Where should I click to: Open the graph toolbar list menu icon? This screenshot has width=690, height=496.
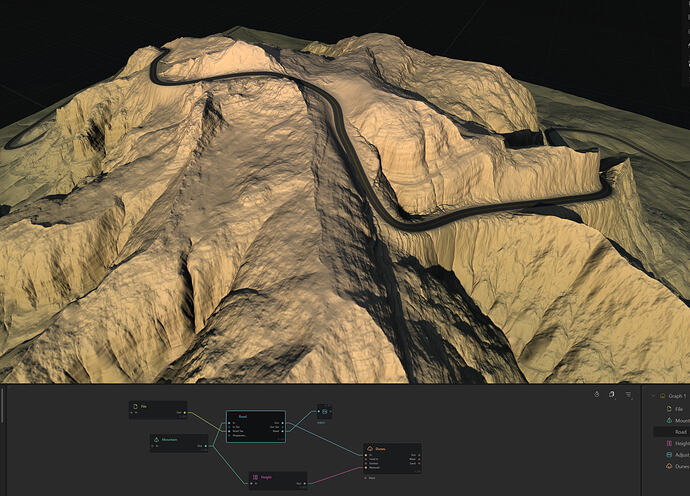[628, 395]
